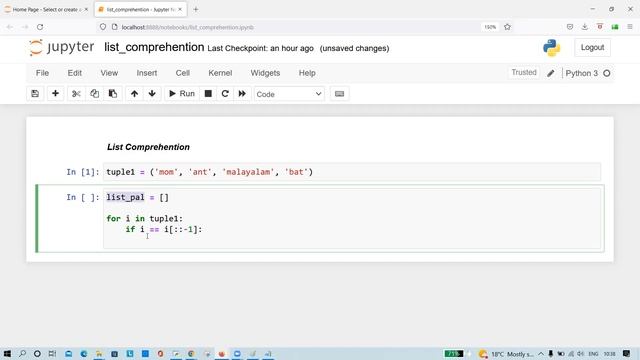Open the cell type Code dropdown
Image resolution: width=640 pixels, height=360 pixels.
[x=289, y=94]
